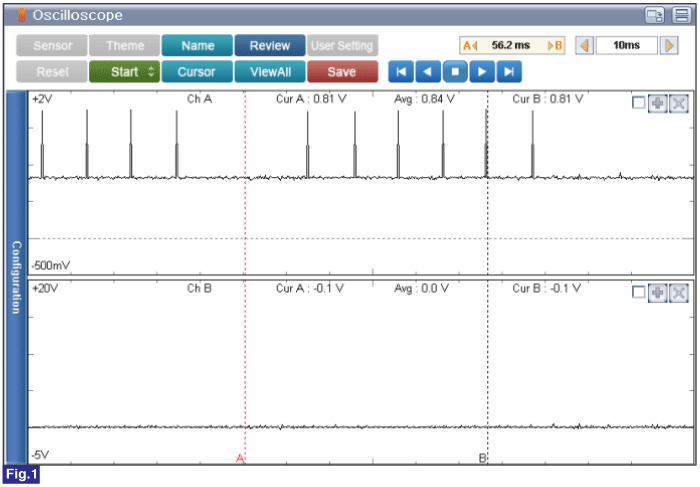The image size is (700, 487).
Task: Jump to first frame of recording
Action: tap(401, 72)
